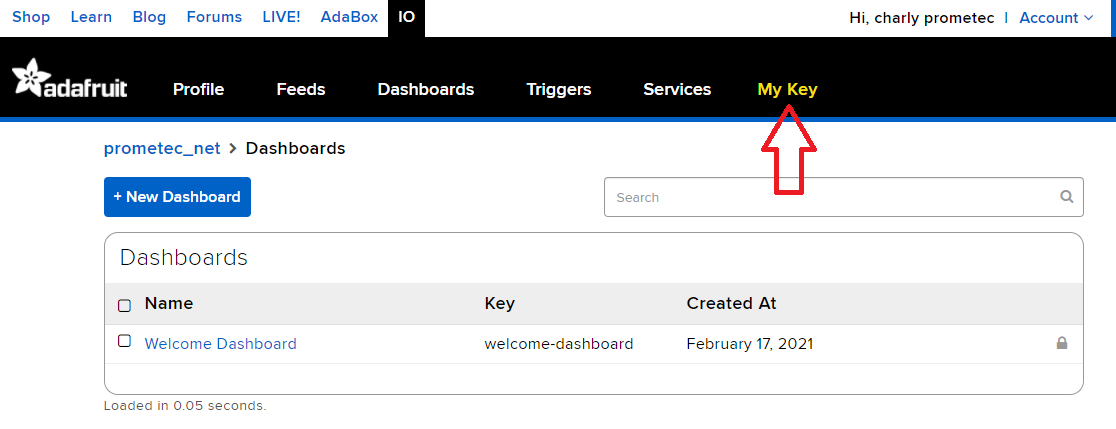Select the IO tab in top bar
The image size is (1116, 429).
coord(406,17)
